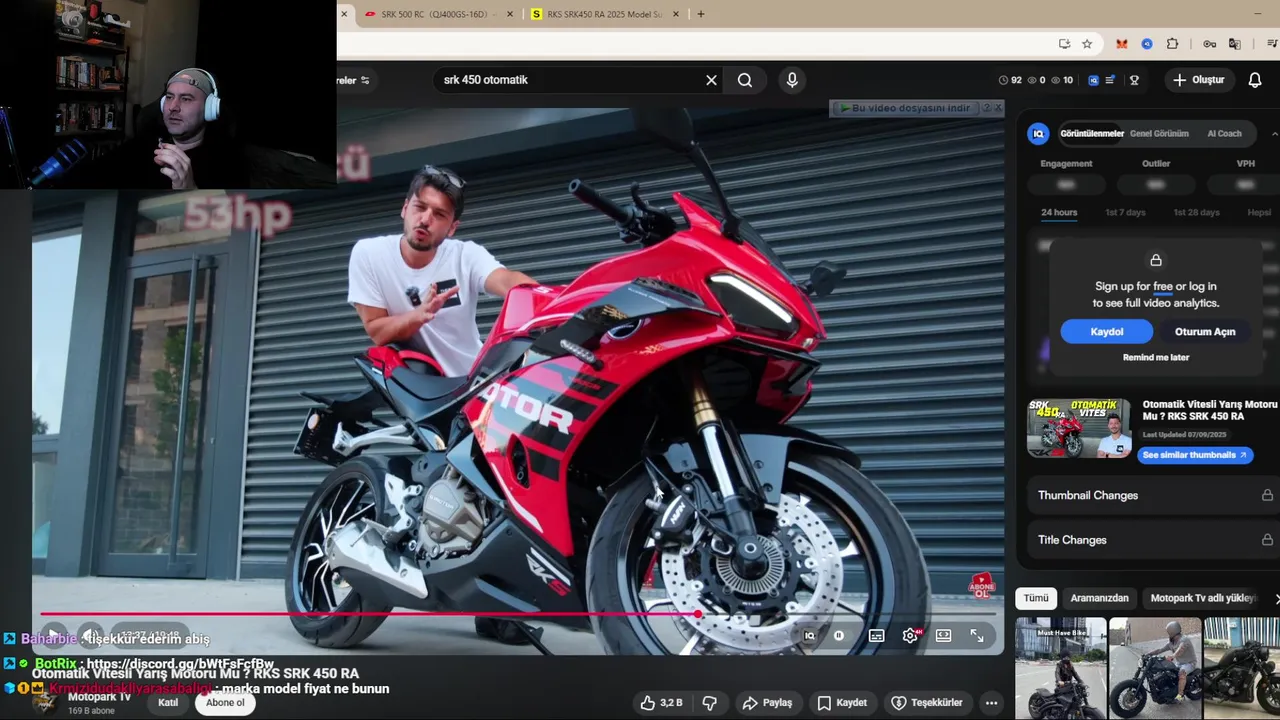Open the vidIQ icon in player controls
Screen dimensions: 1280x720
[x=809, y=636]
